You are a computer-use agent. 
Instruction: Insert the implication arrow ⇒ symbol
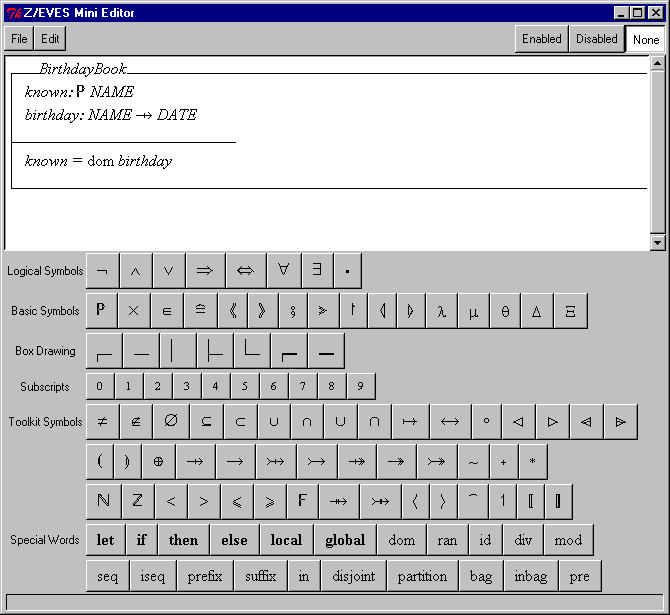(205, 271)
